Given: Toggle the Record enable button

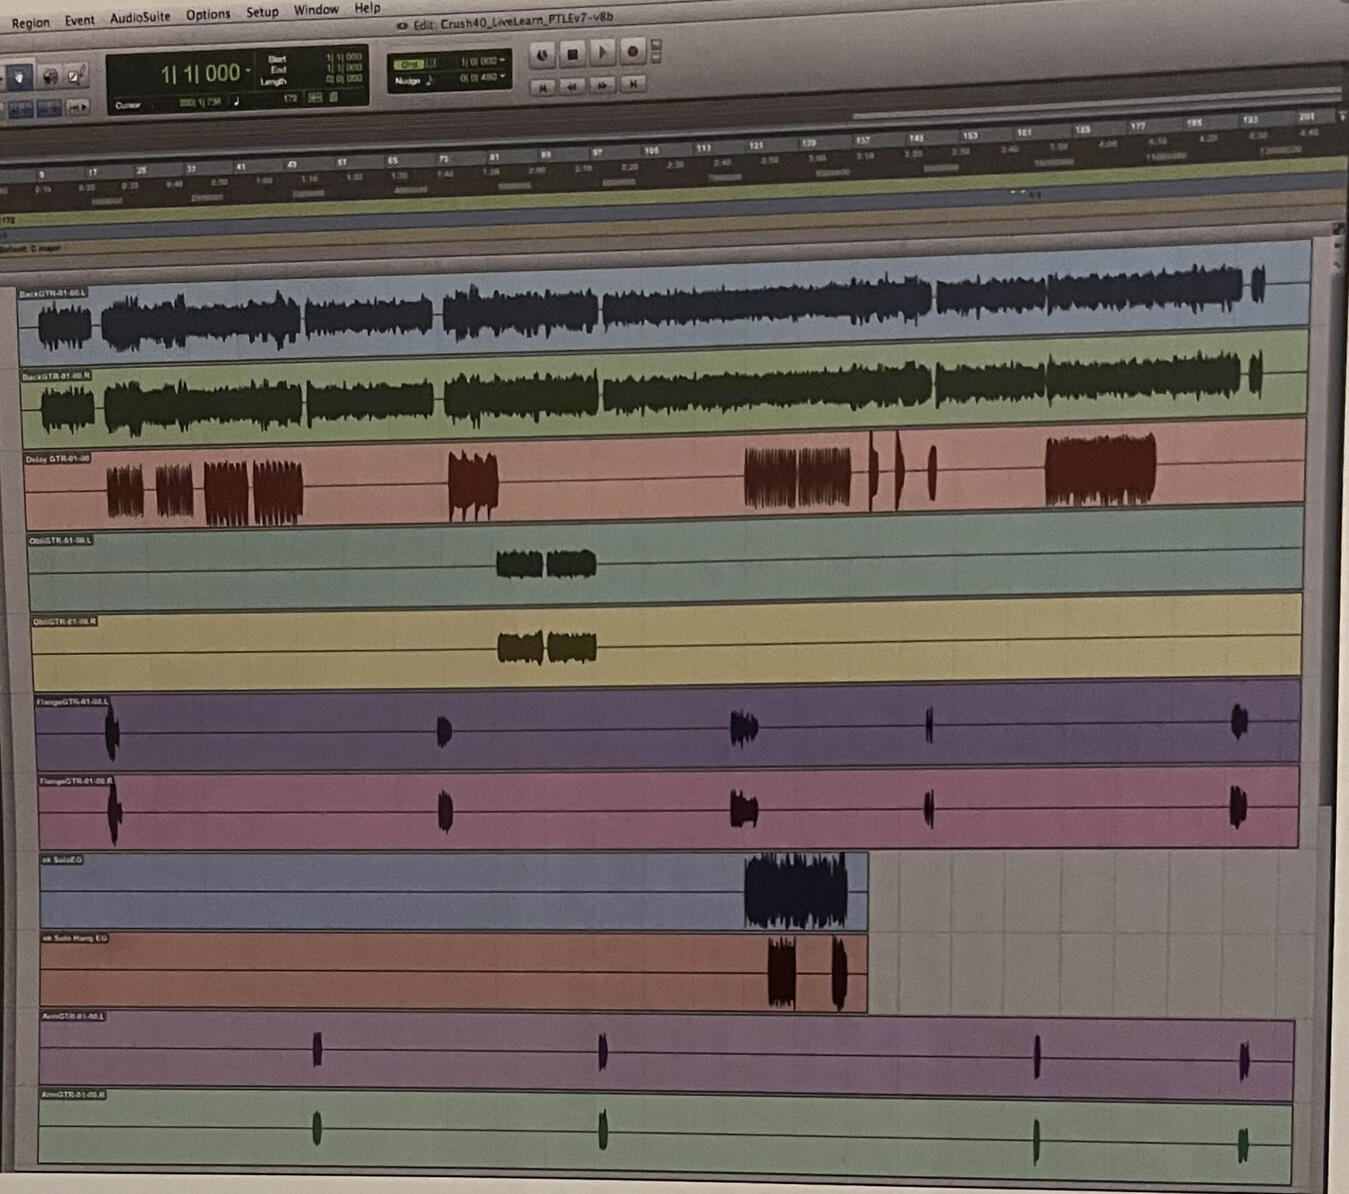Looking at the screenshot, I should [x=632, y=52].
